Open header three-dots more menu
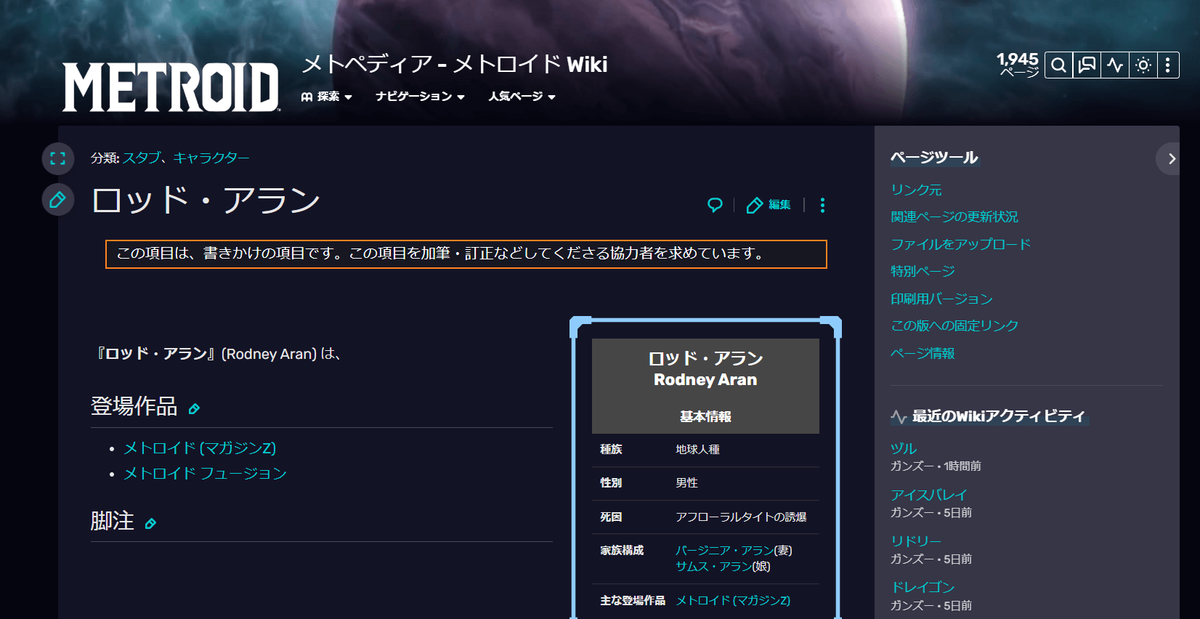Image resolution: width=1200 pixels, height=619 pixels. (x=1168, y=65)
